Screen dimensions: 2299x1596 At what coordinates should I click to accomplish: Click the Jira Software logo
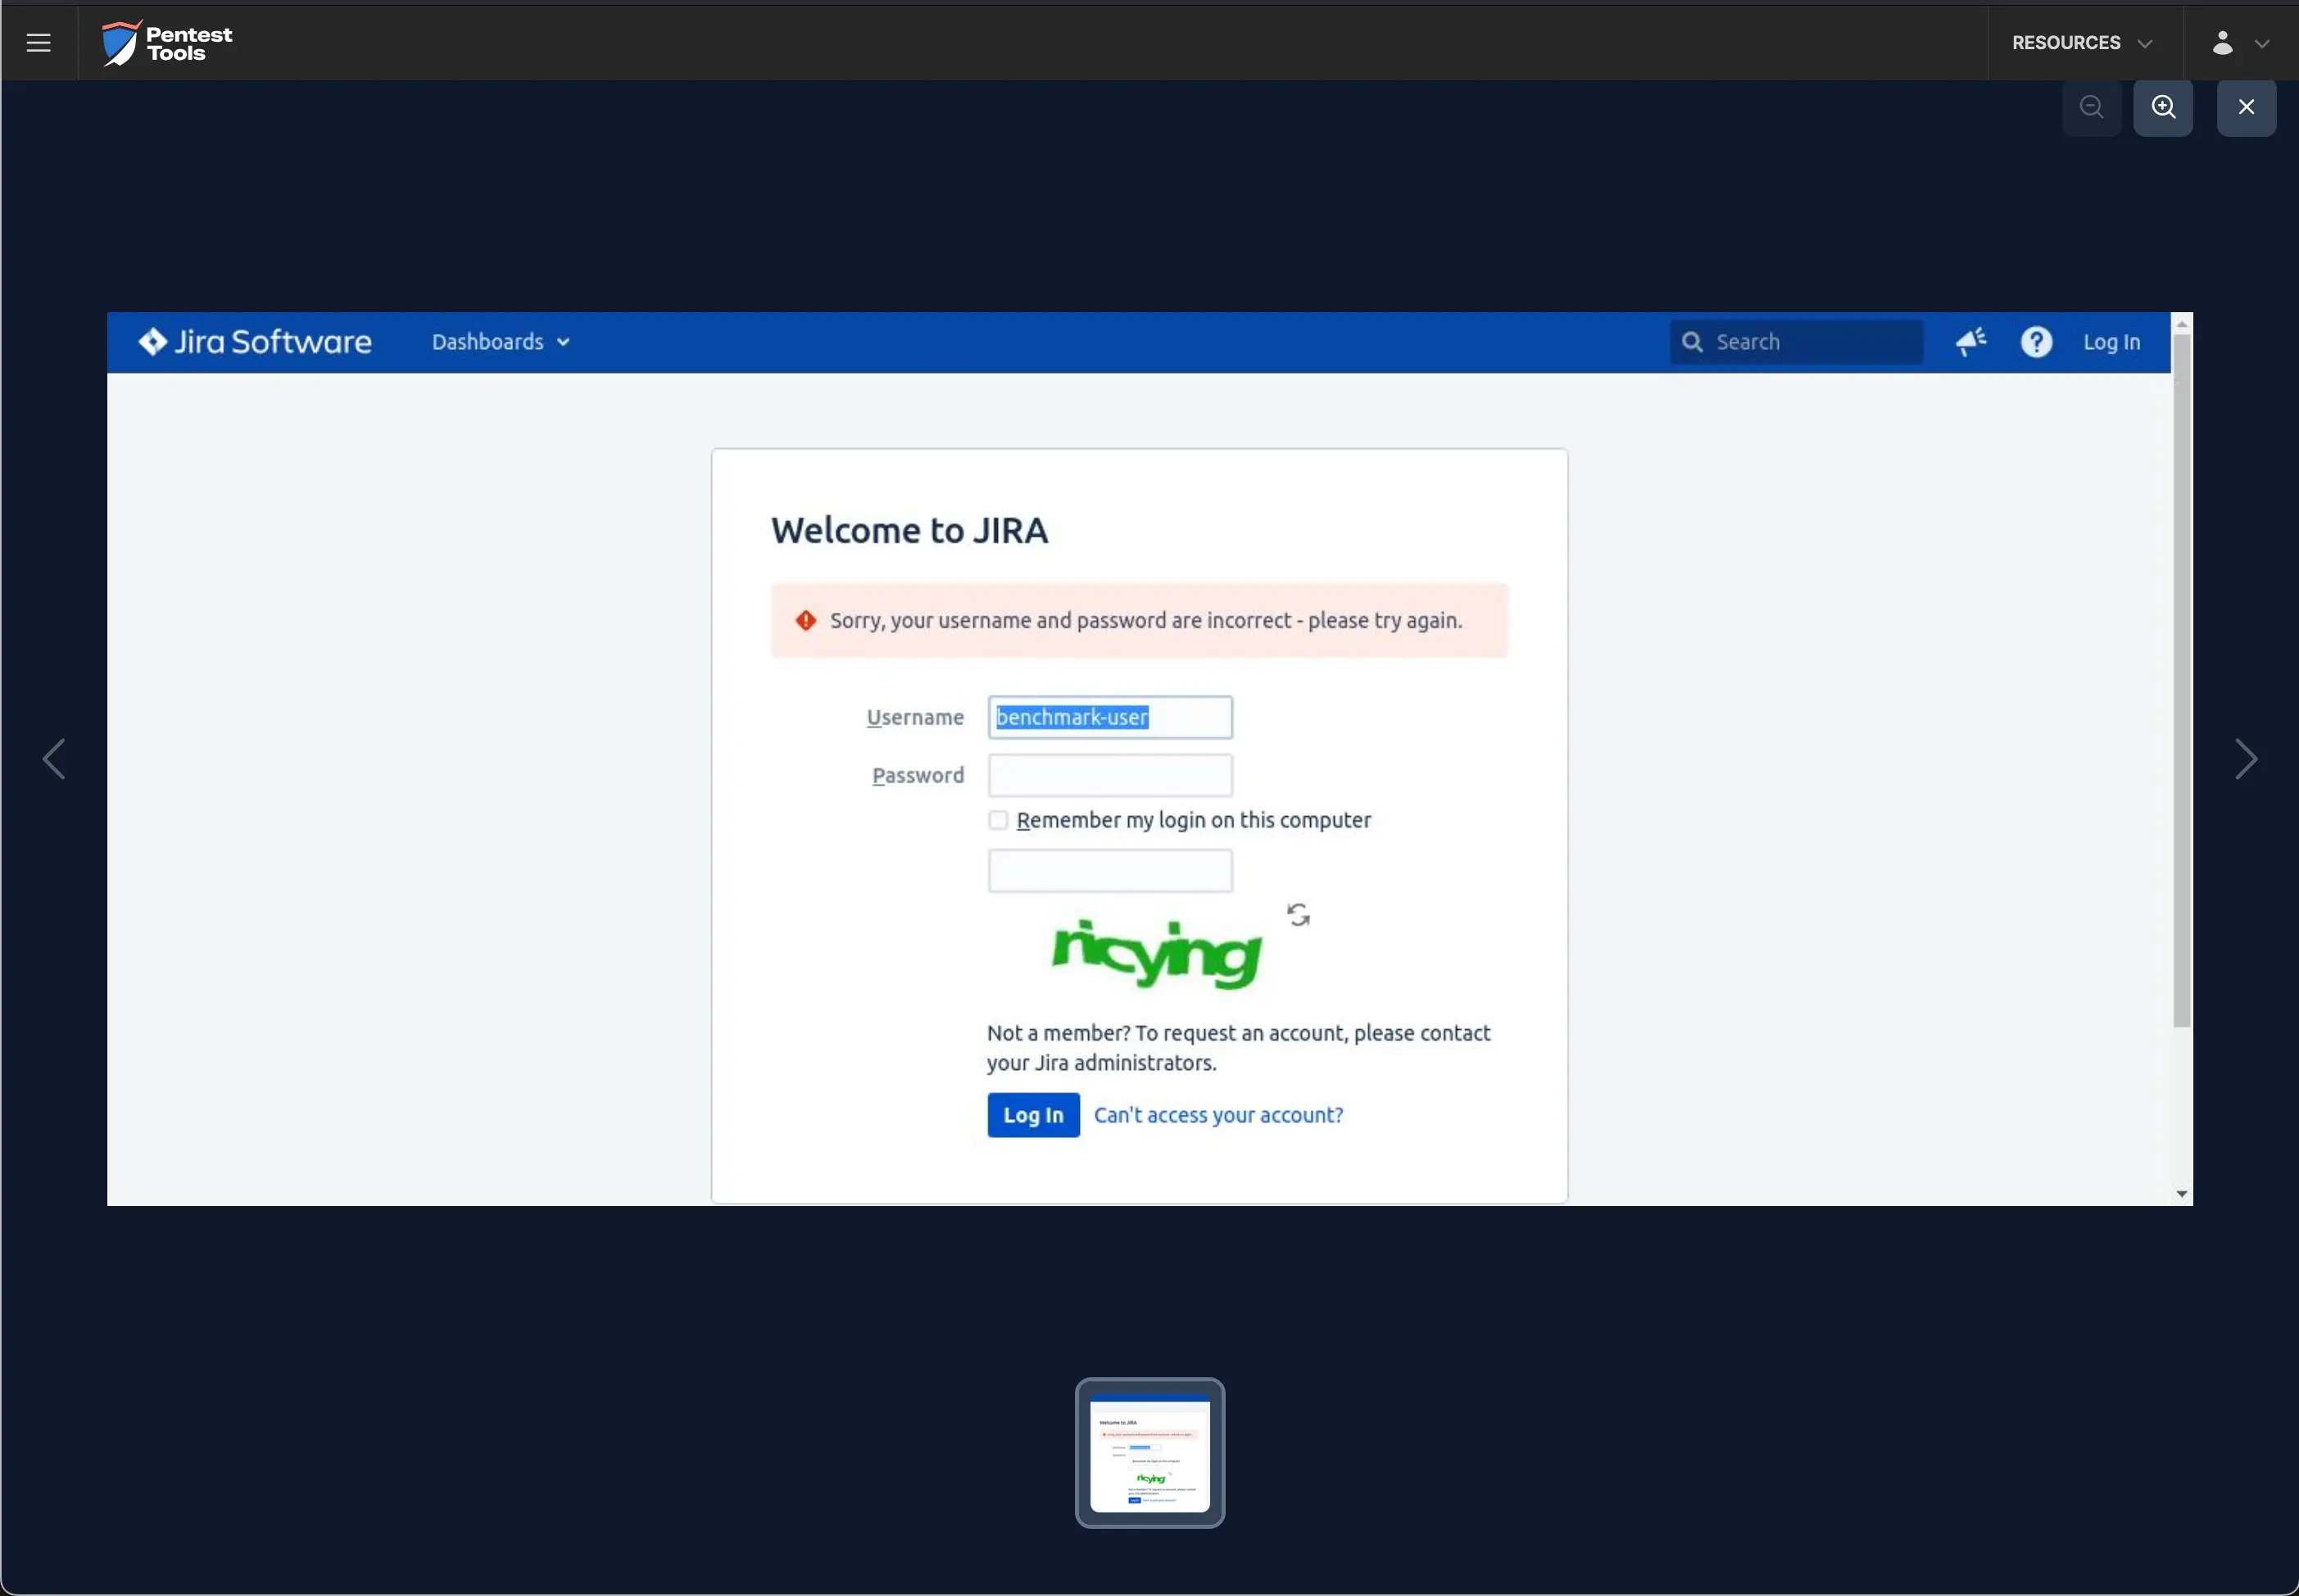pos(255,342)
